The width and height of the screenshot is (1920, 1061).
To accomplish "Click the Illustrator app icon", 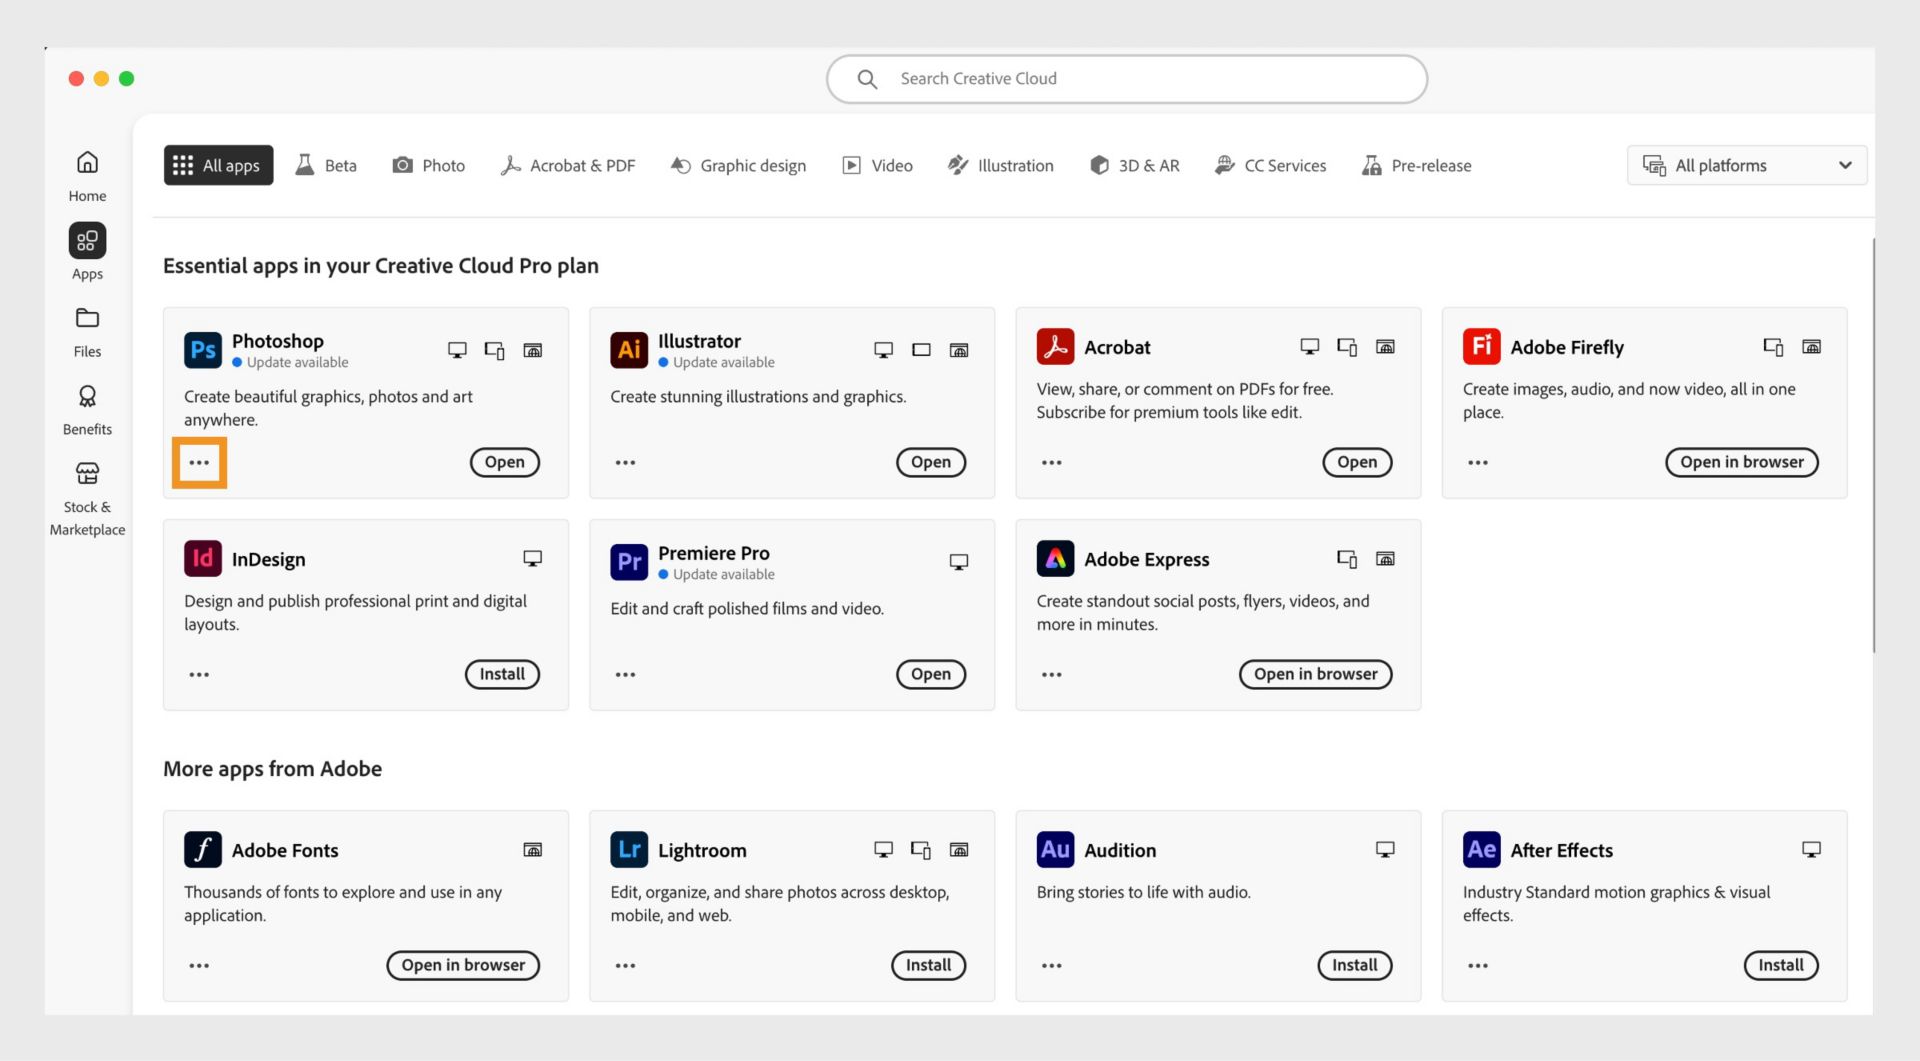I will coord(629,350).
